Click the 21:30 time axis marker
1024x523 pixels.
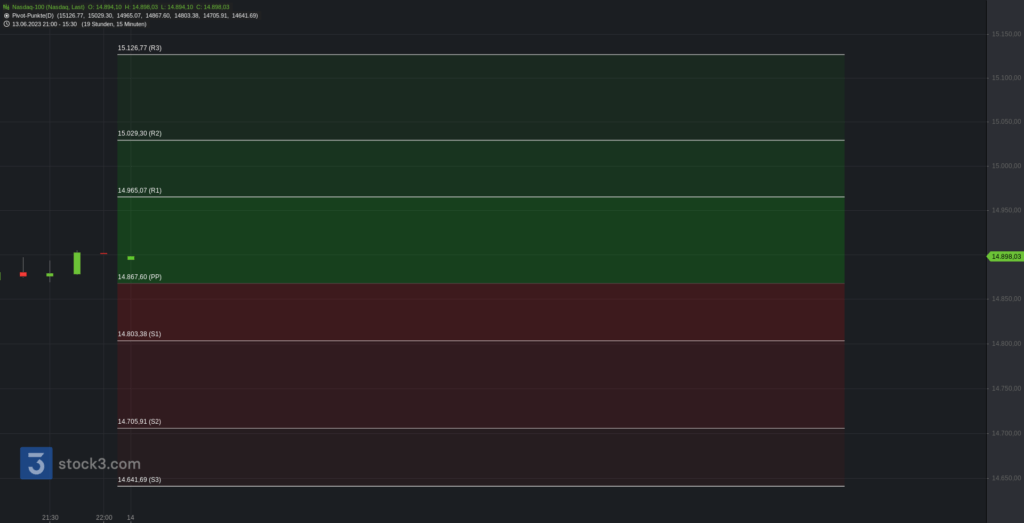coord(50,517)
